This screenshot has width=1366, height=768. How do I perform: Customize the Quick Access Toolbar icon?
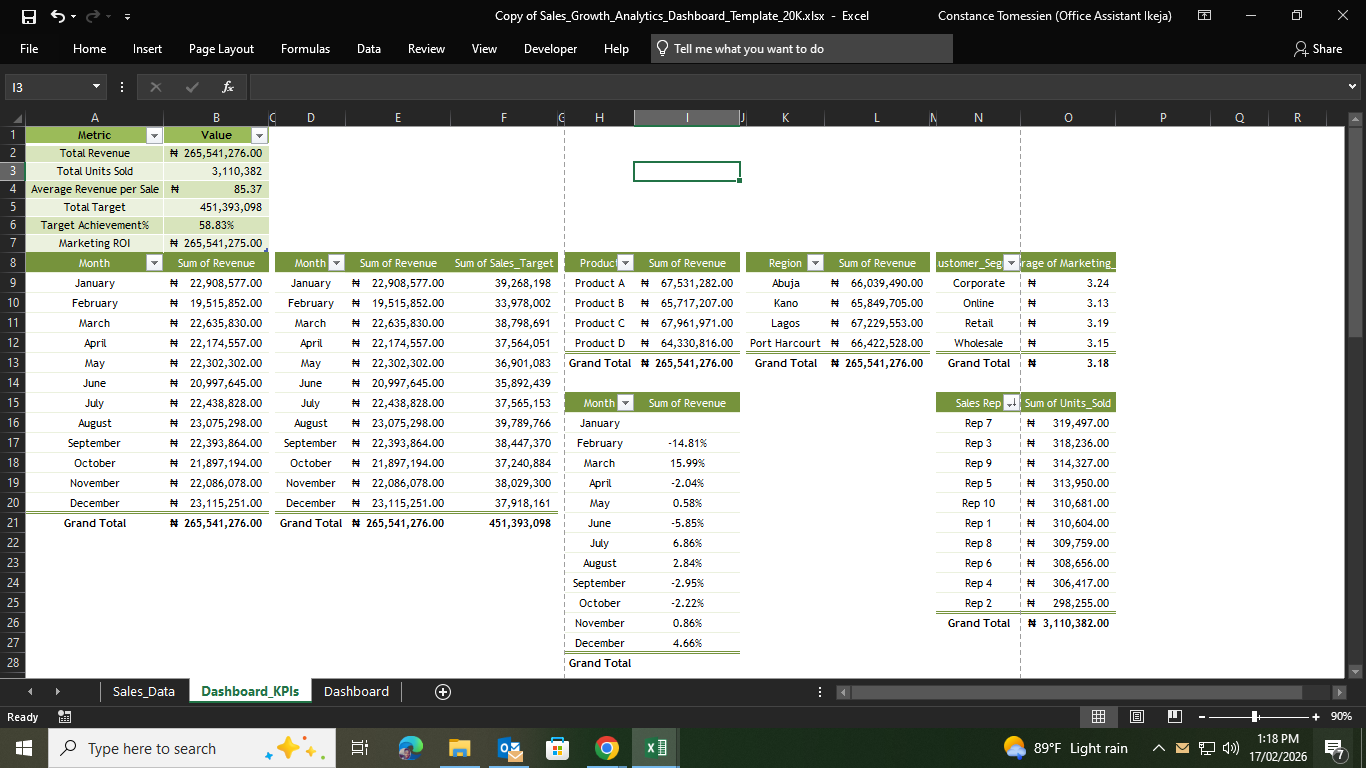click(126, 16)
